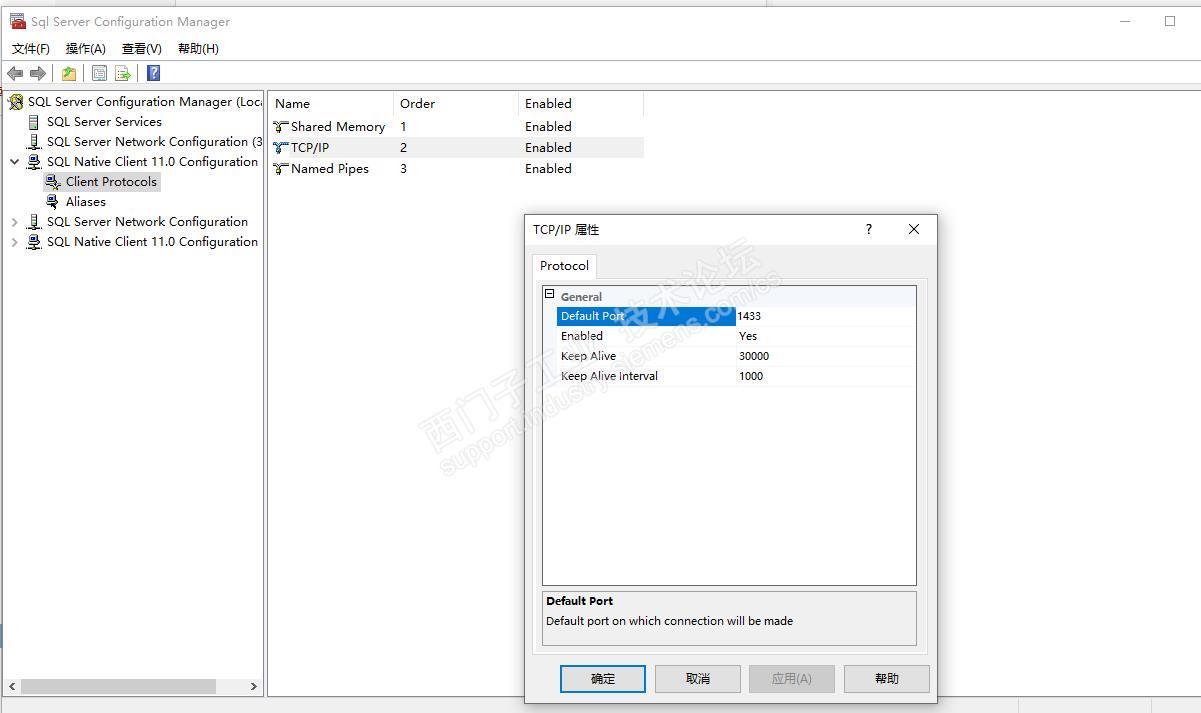1201x713 pixels.
Task: Click Order value 1 in Shared Memory row
Action: tap(403, 127)
